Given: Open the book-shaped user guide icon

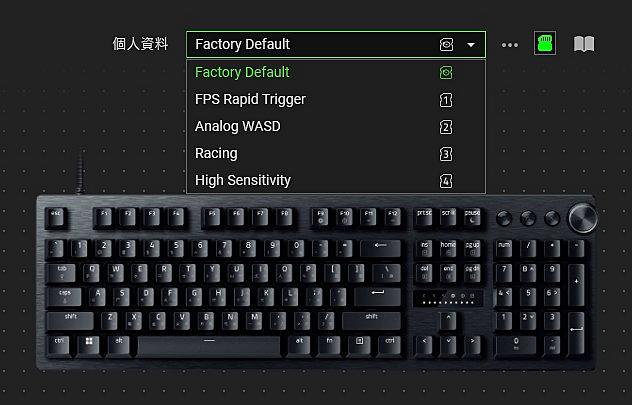Looking at the screenshot, I should coord(584,44).
